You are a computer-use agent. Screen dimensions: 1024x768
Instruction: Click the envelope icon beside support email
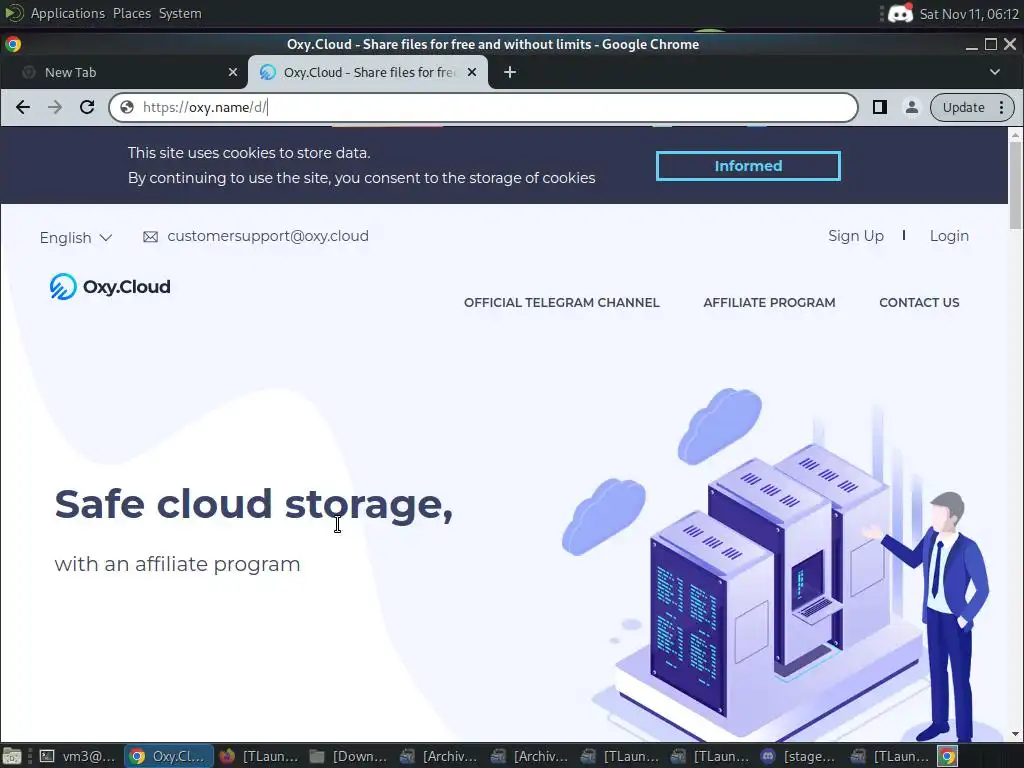click(x=150, y=236)
